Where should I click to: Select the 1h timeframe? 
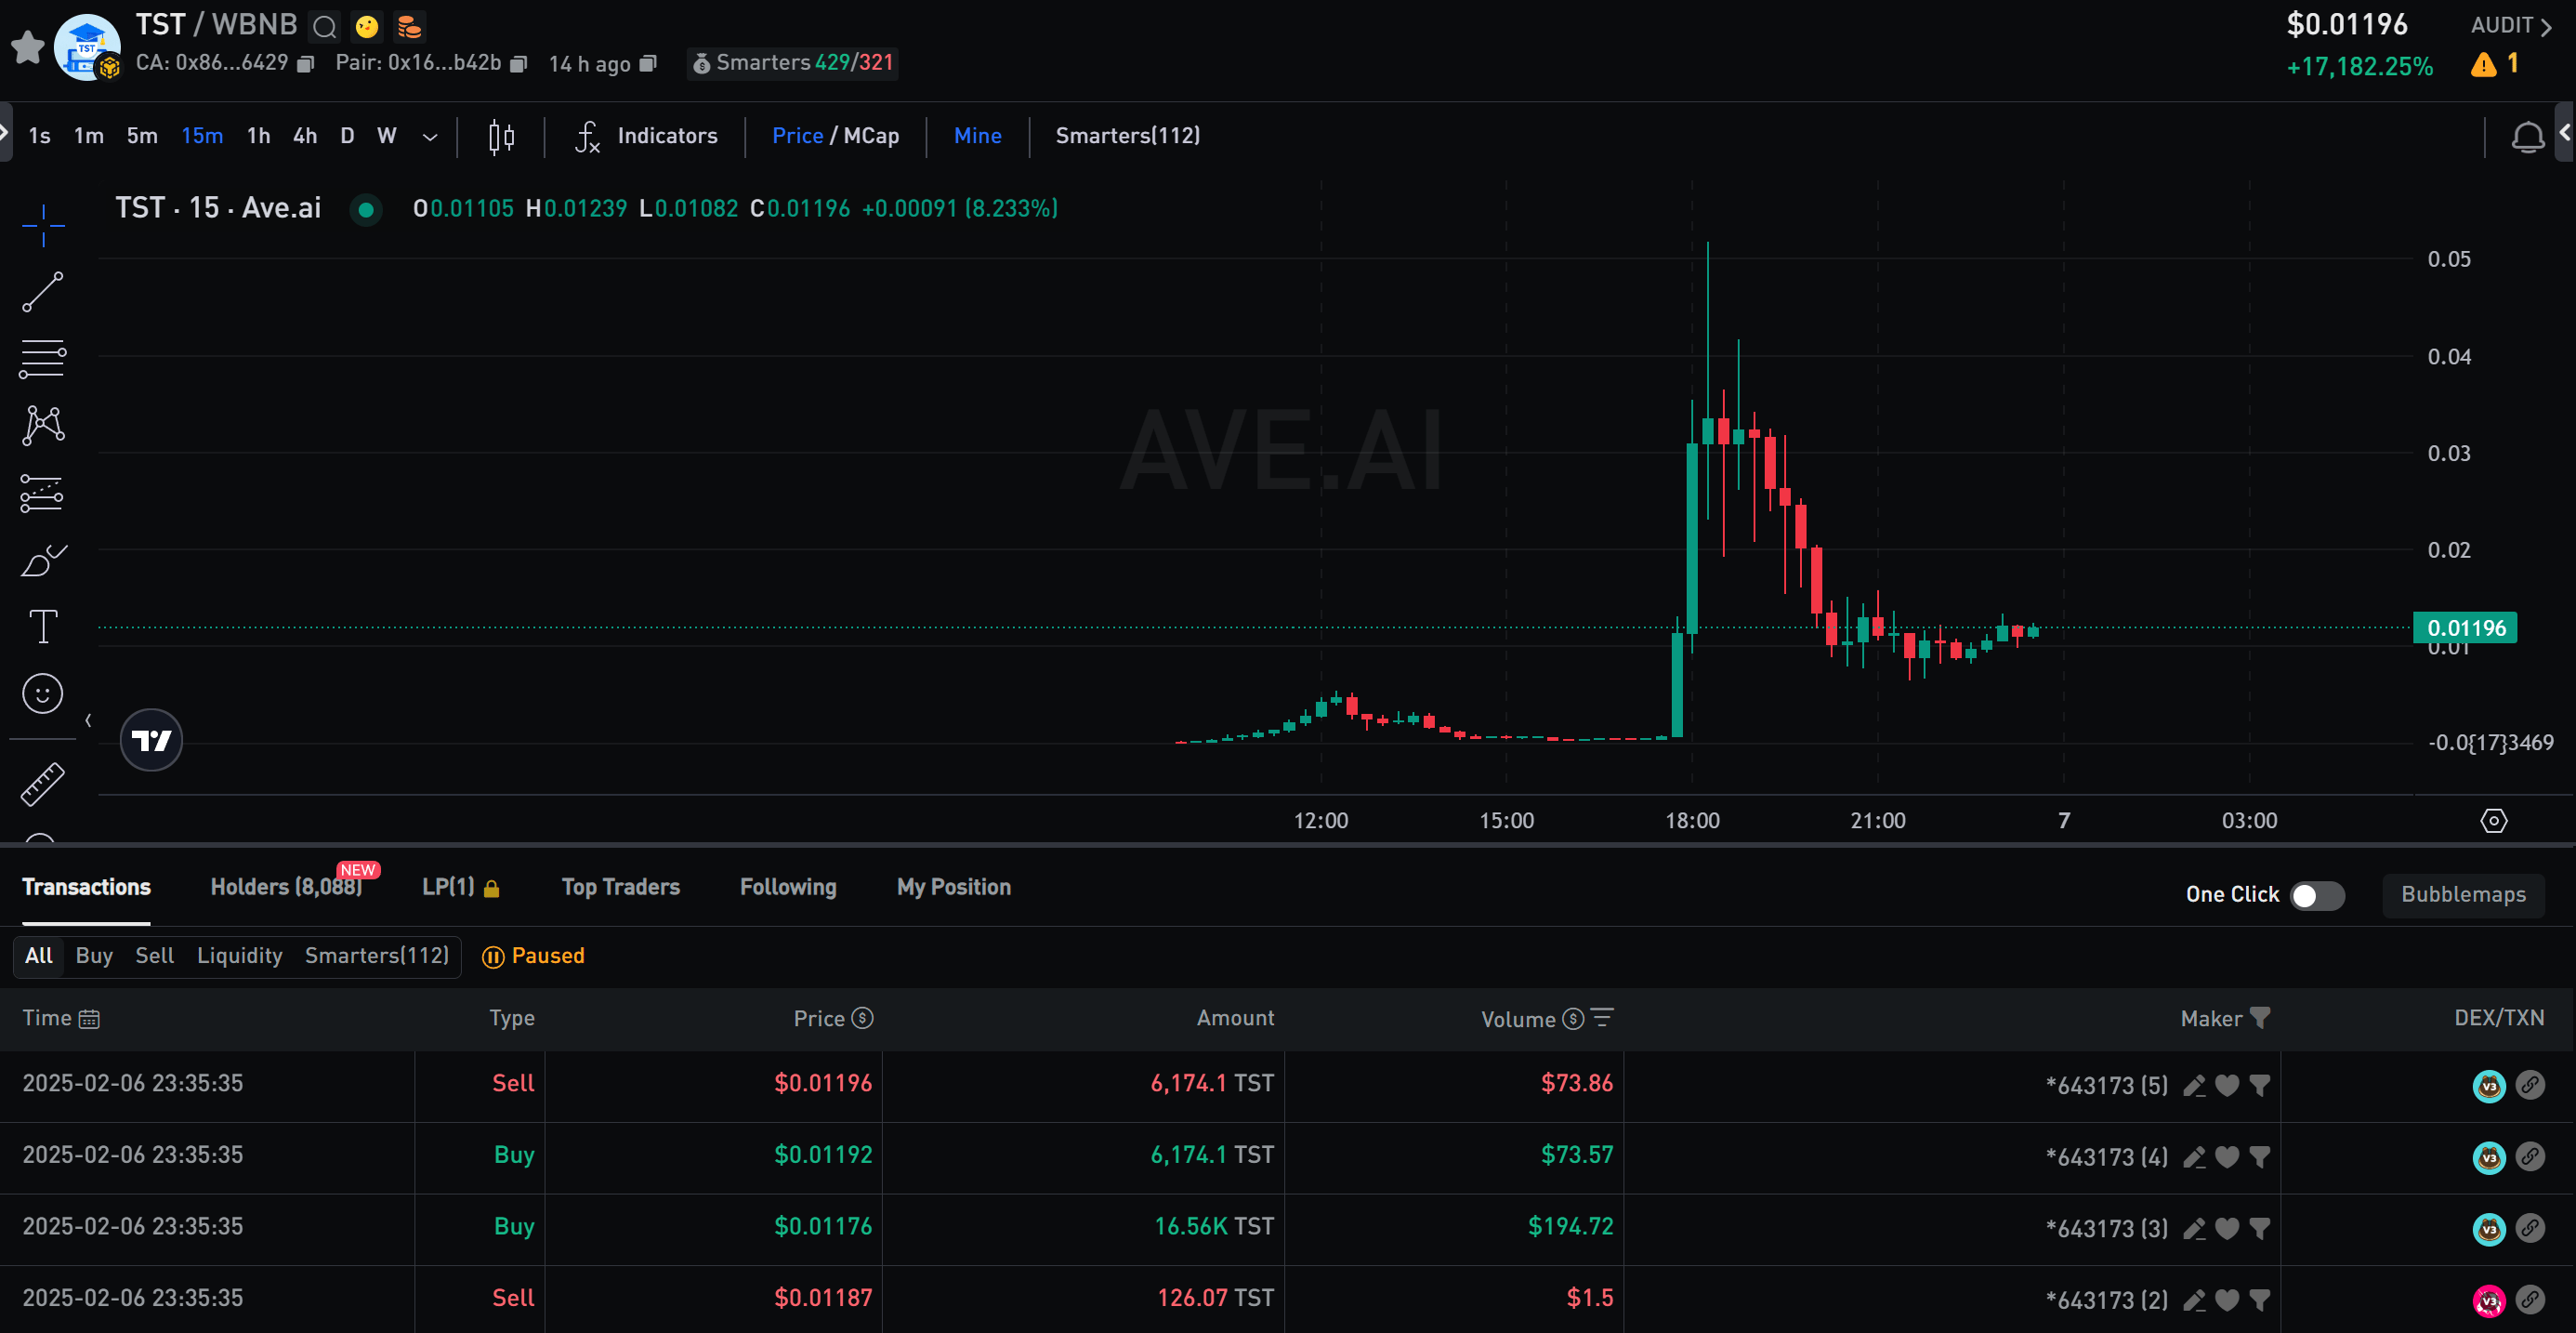coord(259,136)
